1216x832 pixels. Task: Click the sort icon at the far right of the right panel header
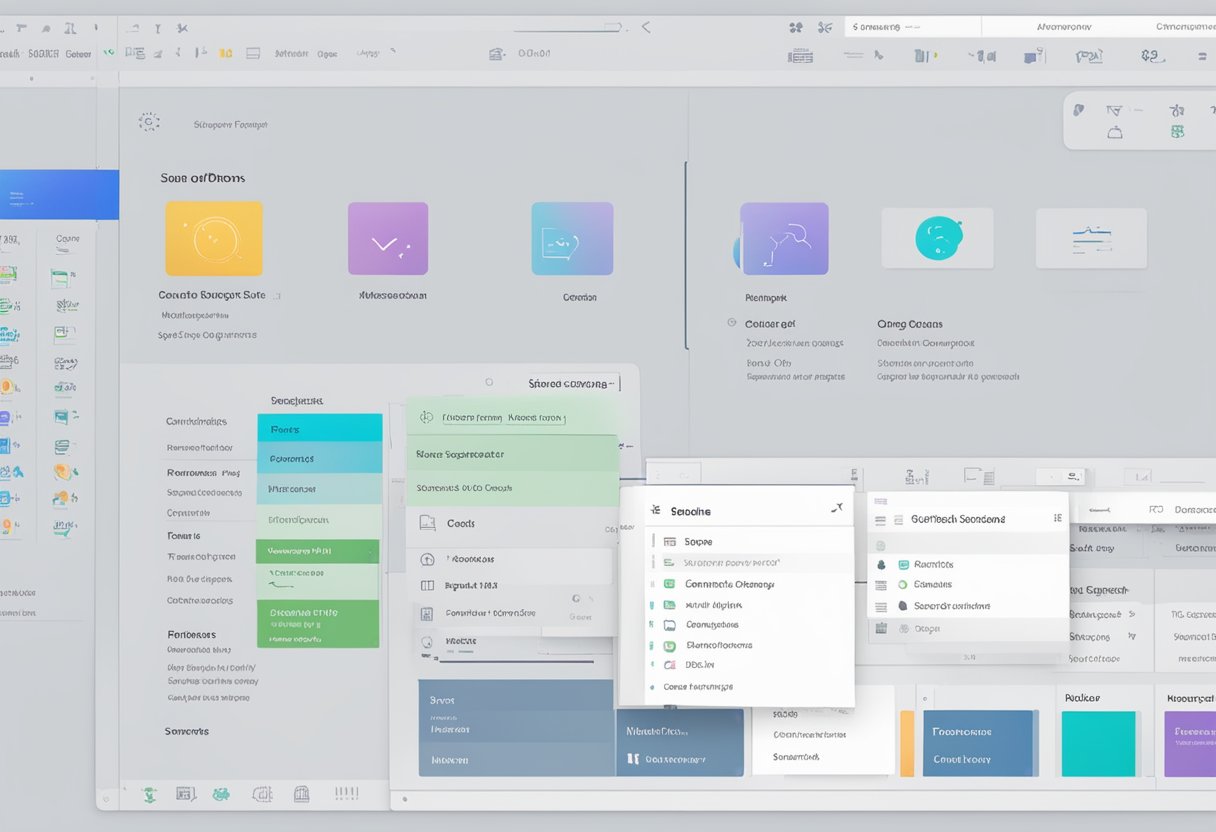(1057, 518)
